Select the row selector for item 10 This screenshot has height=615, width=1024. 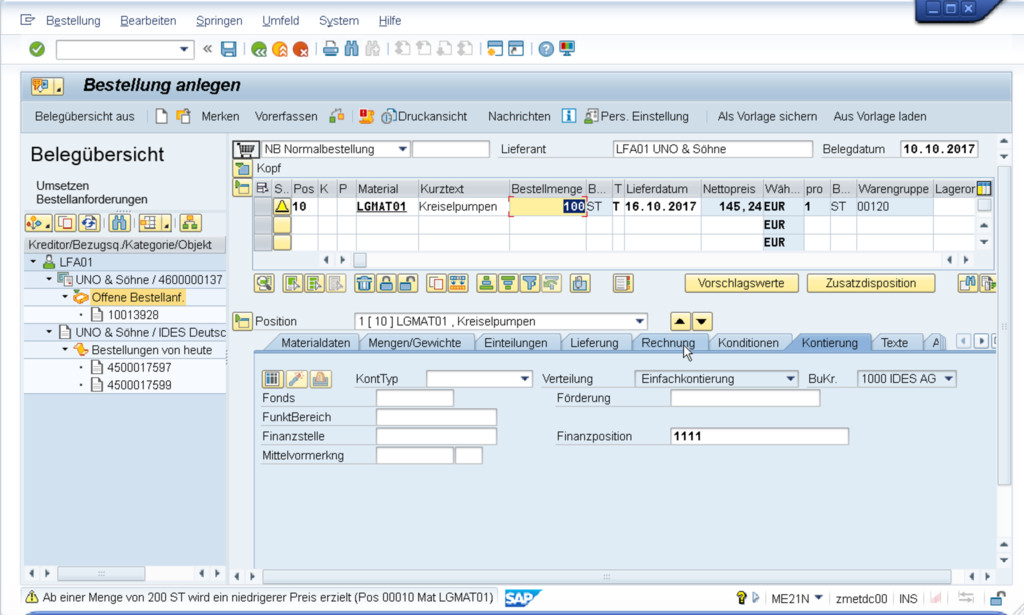click(x=262, y=206)
